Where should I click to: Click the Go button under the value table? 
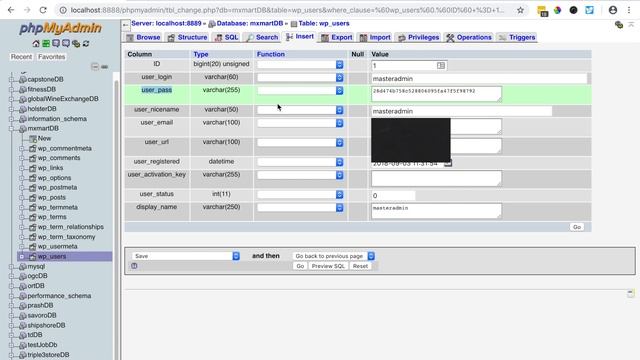click(577, 227)
